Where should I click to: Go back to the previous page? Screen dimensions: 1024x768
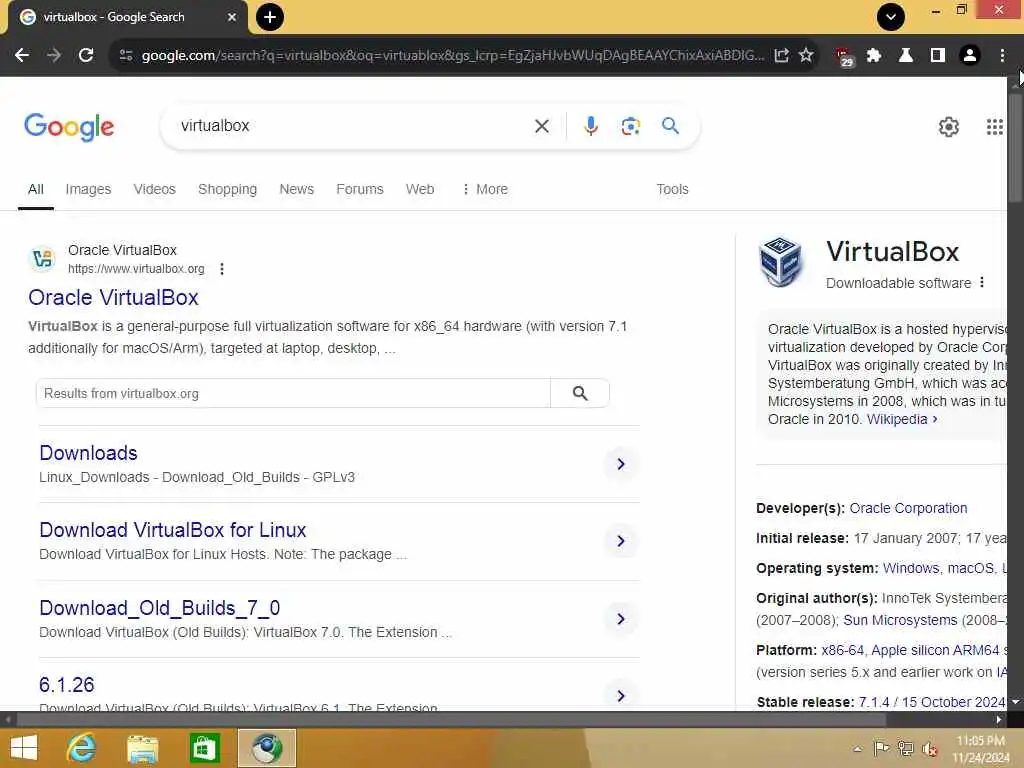click(x=22, y=56)
